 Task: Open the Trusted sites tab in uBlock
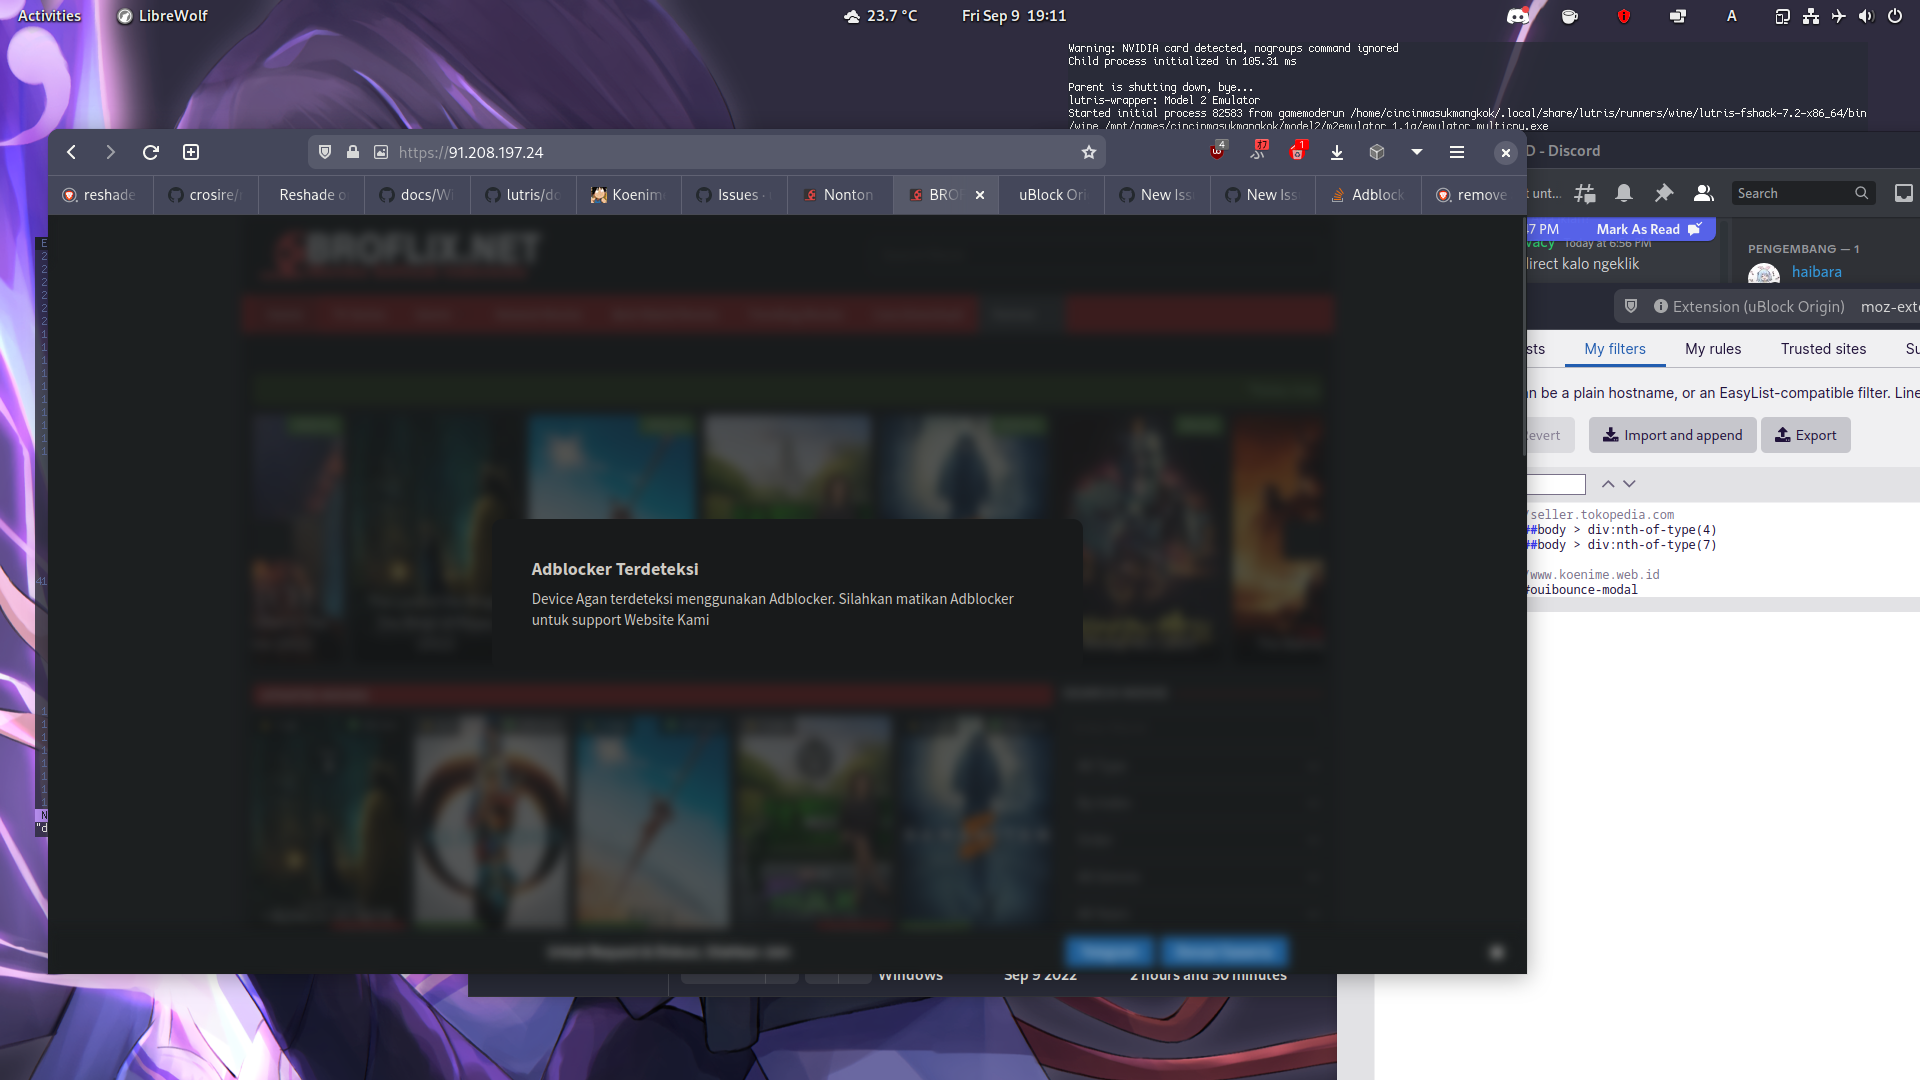(x=1823, y=349)
